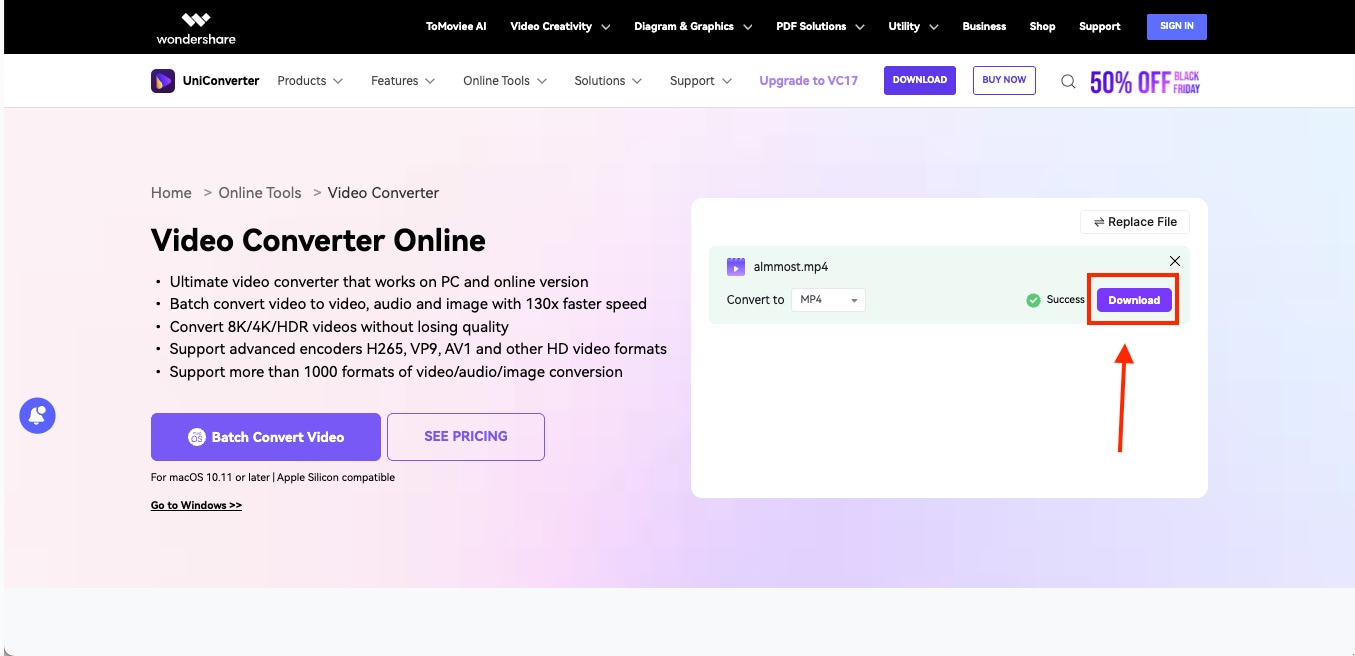This screenshot has height=656, width=1355.
Task: Click the 50% OFF Black Friday banner
Action: pos(1144,80)
